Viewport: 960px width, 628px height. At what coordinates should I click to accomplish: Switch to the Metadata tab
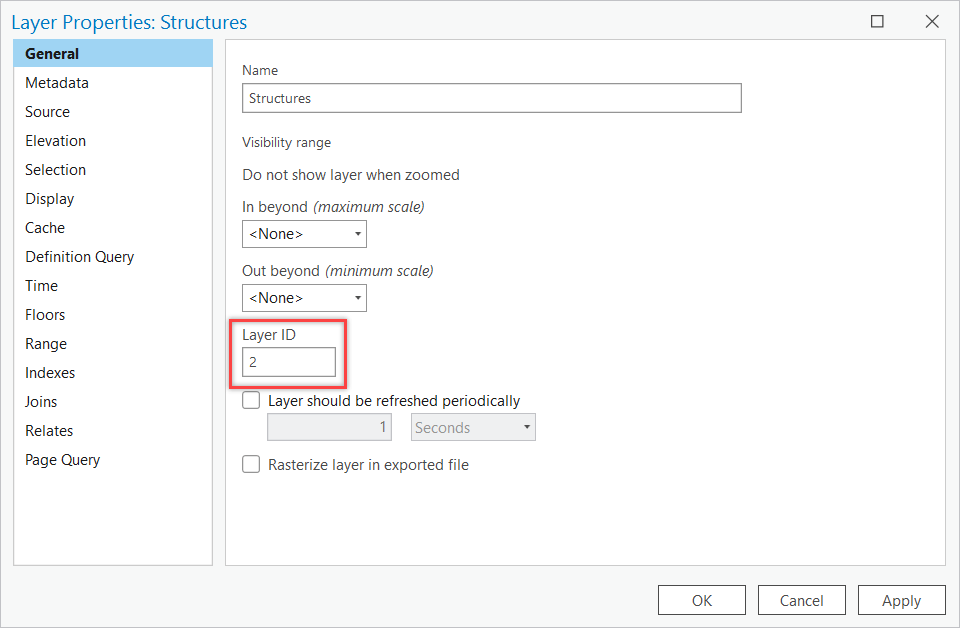[57, 82]
